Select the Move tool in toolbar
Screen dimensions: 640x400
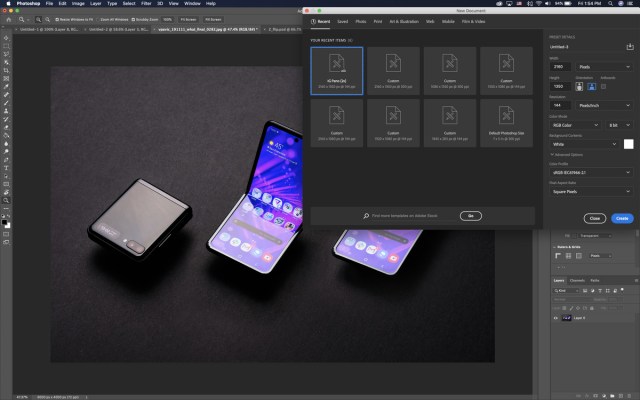point(6,38)
